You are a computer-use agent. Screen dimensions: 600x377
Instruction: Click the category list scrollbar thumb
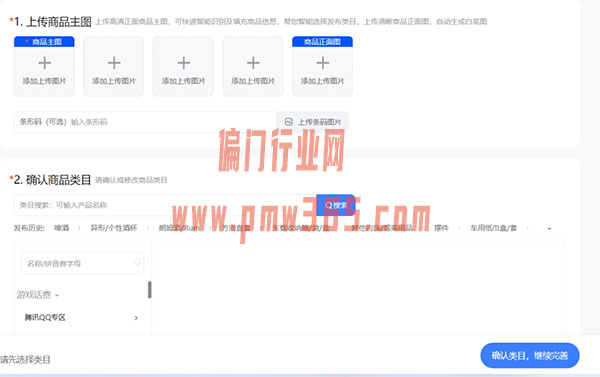coord(150,290)
